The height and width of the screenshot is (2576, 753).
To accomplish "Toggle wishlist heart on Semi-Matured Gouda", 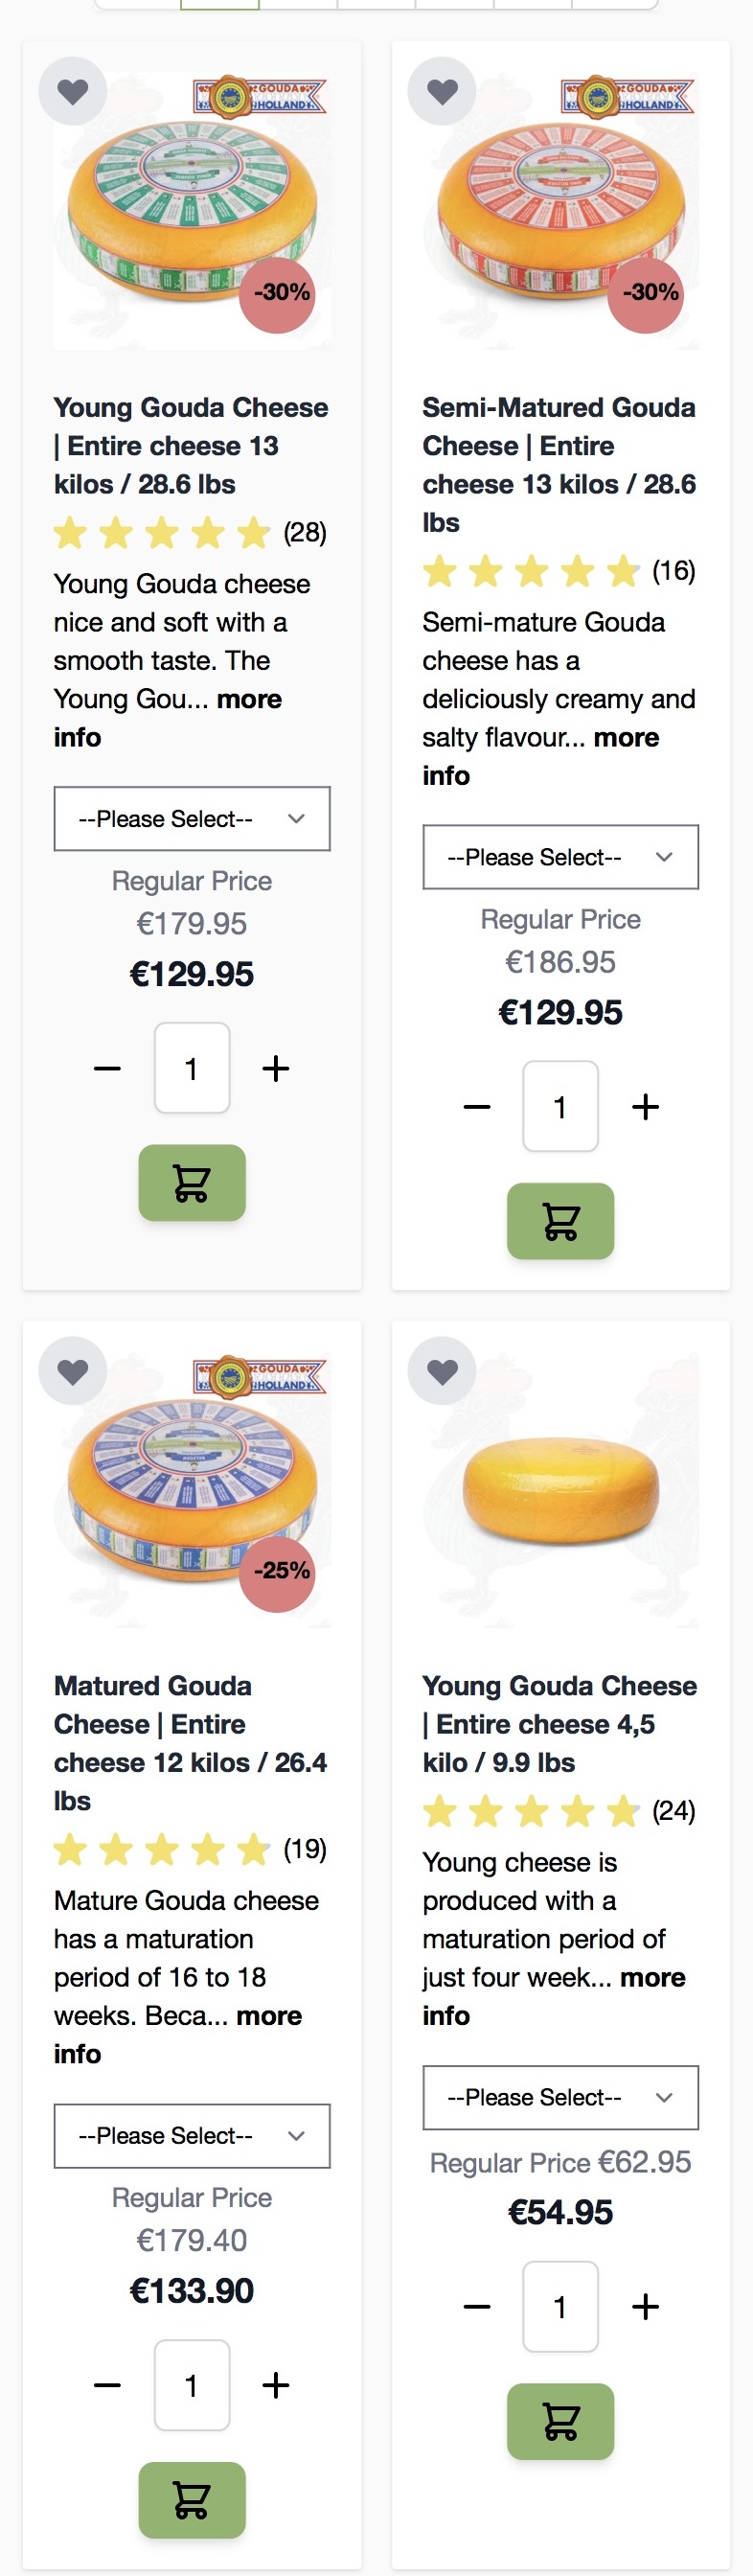I will (442, 92).
